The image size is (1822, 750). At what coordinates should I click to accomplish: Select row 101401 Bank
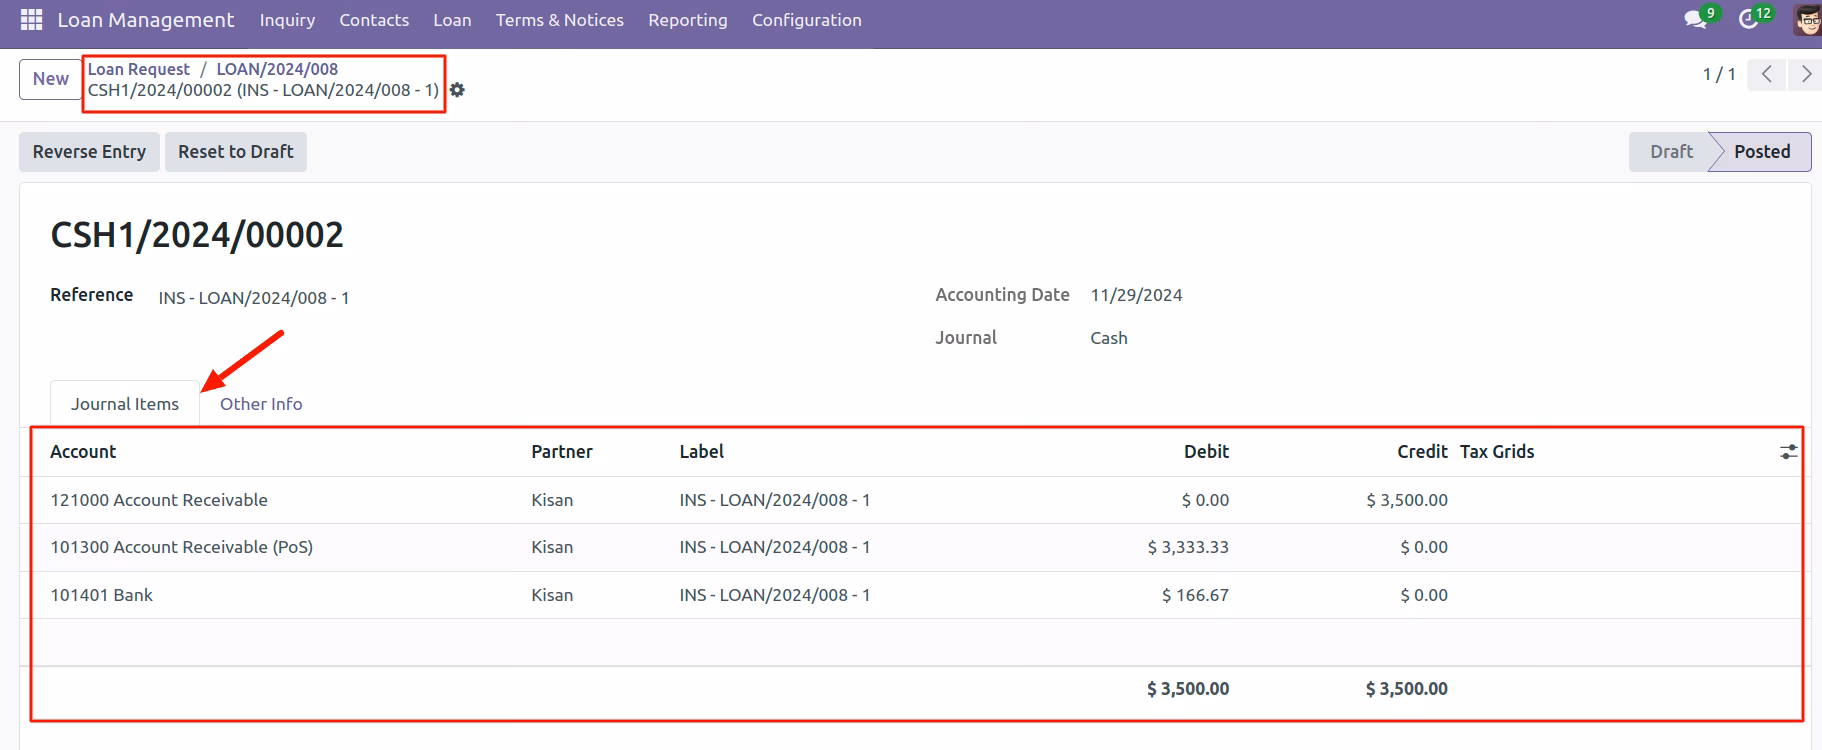coord(915,595)
